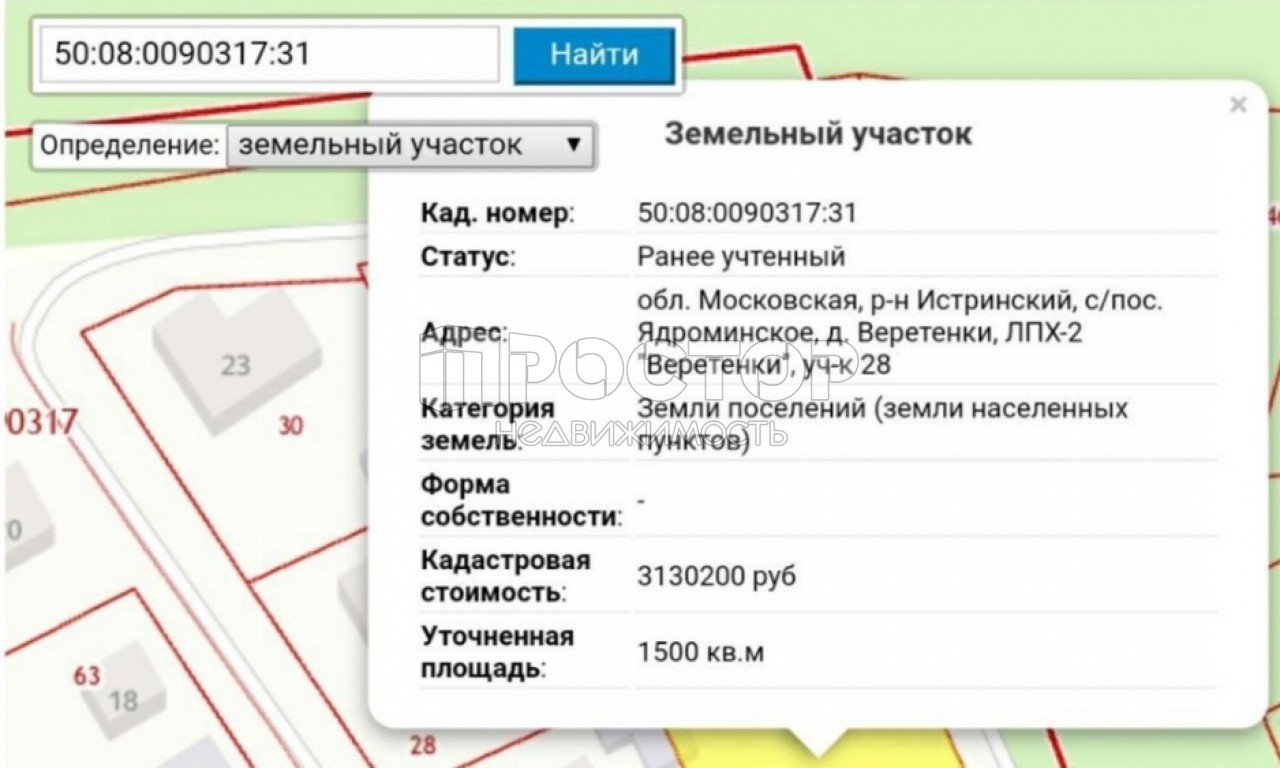Click the Статус field label
1280x768 pixels.
pyautogui.click(x=468, y=257)
